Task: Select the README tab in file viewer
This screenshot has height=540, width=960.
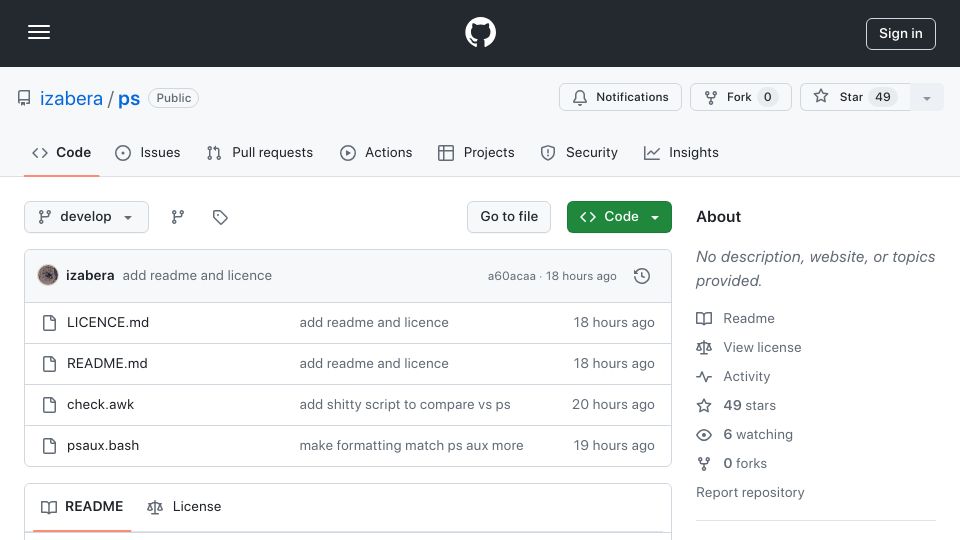Action: pyautogui.click(x=82, y=507)
